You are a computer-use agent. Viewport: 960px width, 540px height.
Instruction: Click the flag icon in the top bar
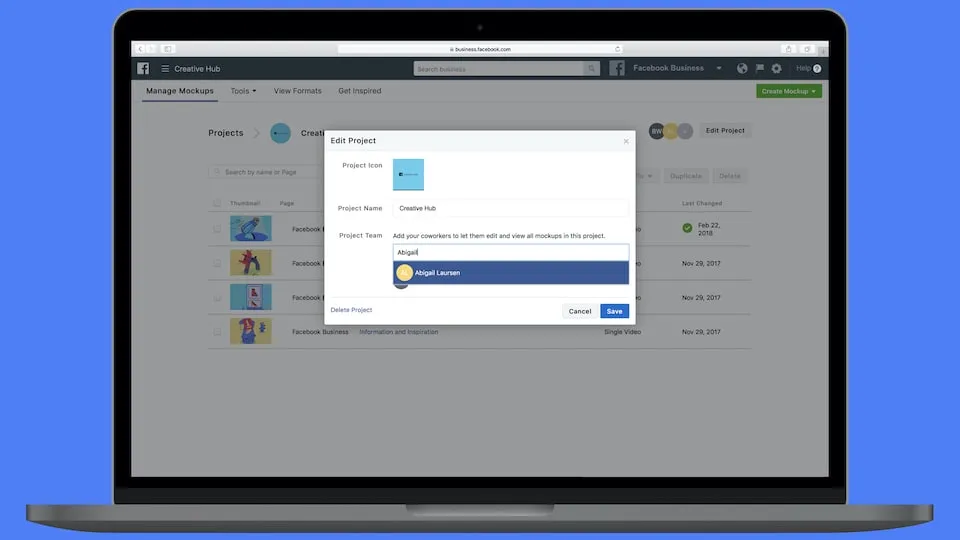coord(760,69)
